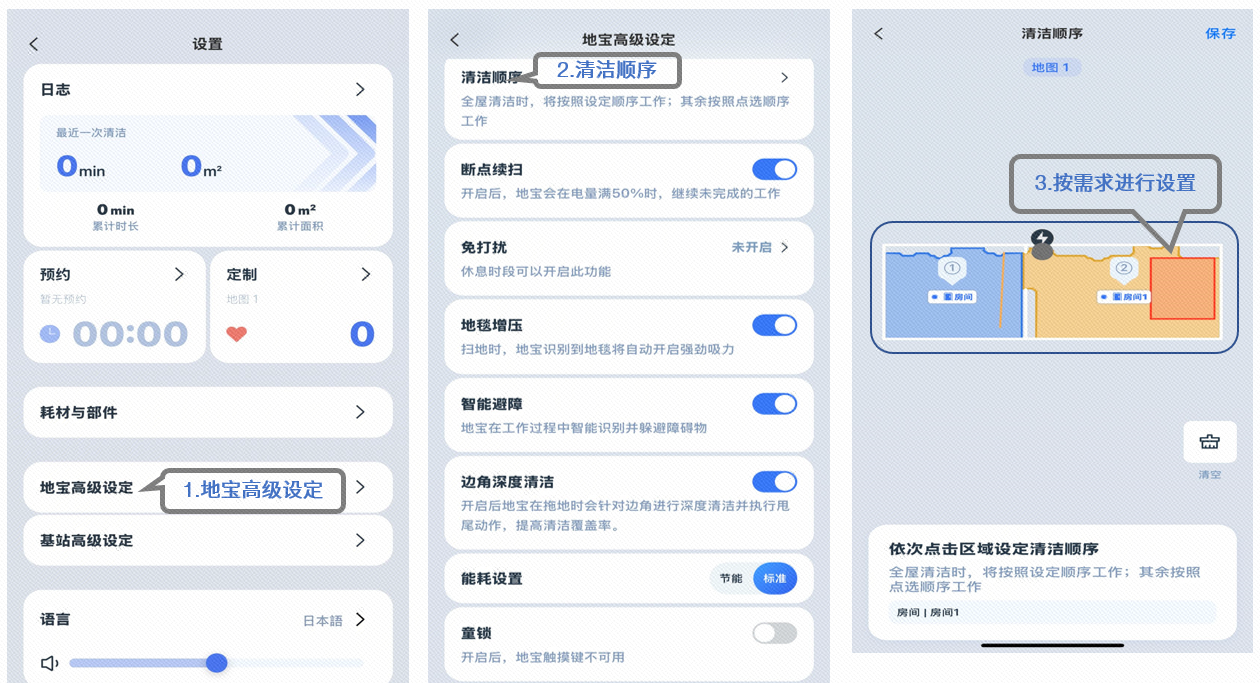
Task: Click 保存 to save cleaning order
Action: (x=1220, y=34)
